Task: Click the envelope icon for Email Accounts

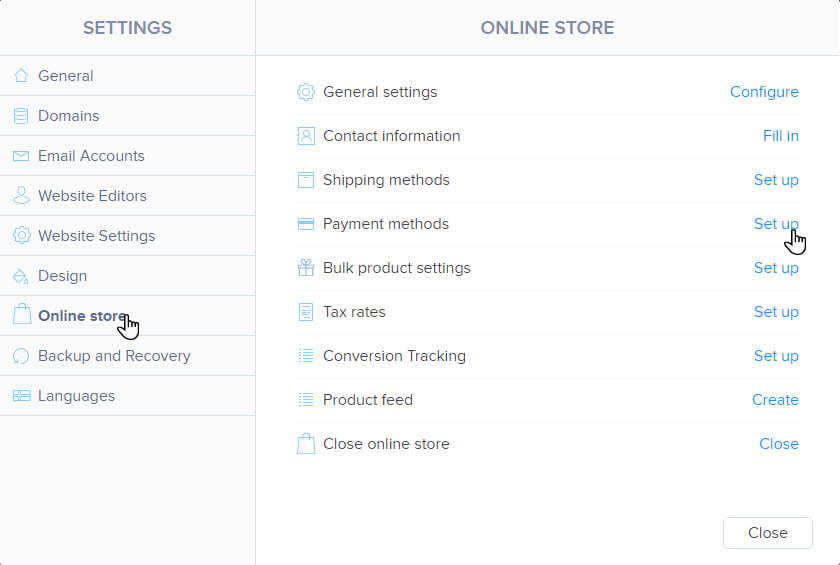Action: [21, 156]
